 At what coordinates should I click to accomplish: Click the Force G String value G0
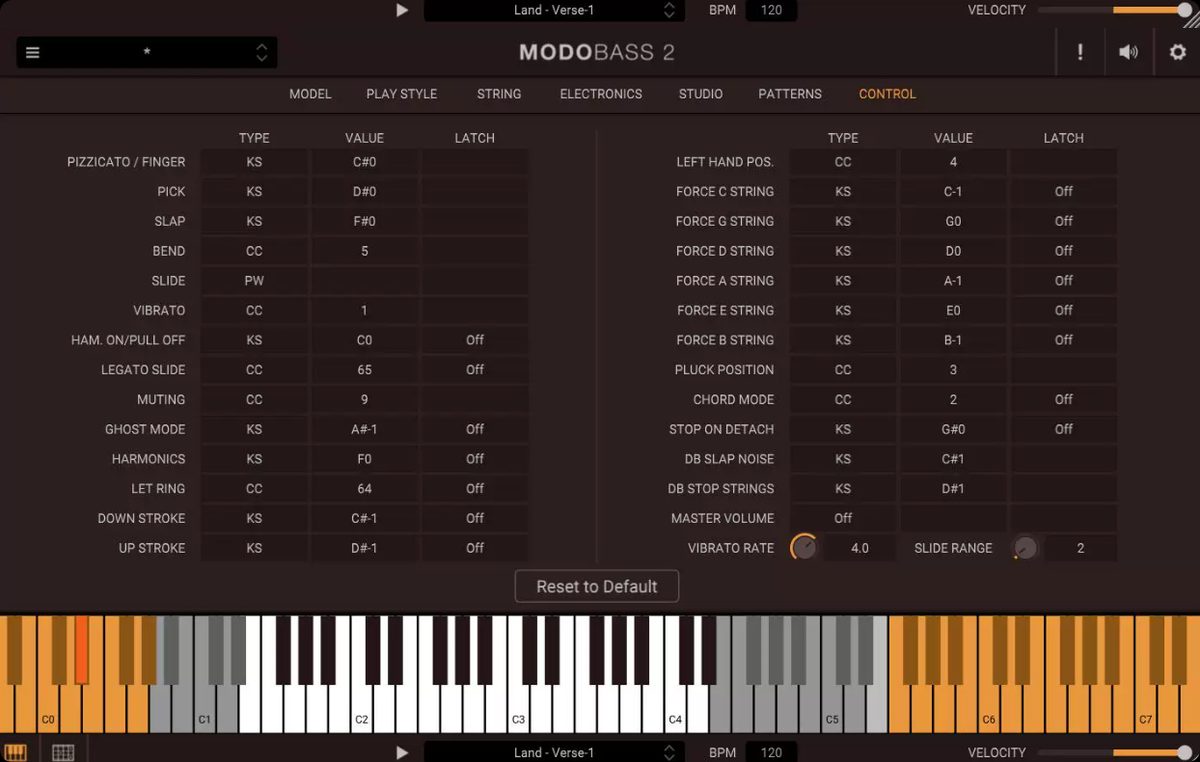(953, 221)
